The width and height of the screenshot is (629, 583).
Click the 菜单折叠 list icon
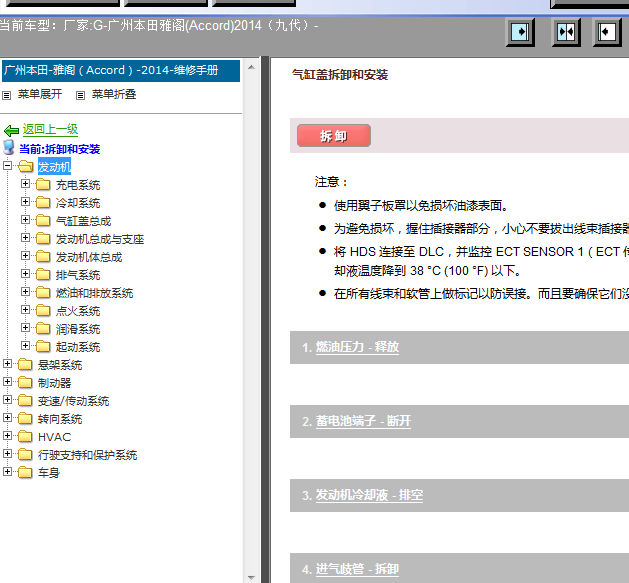[x=81, y=95]
